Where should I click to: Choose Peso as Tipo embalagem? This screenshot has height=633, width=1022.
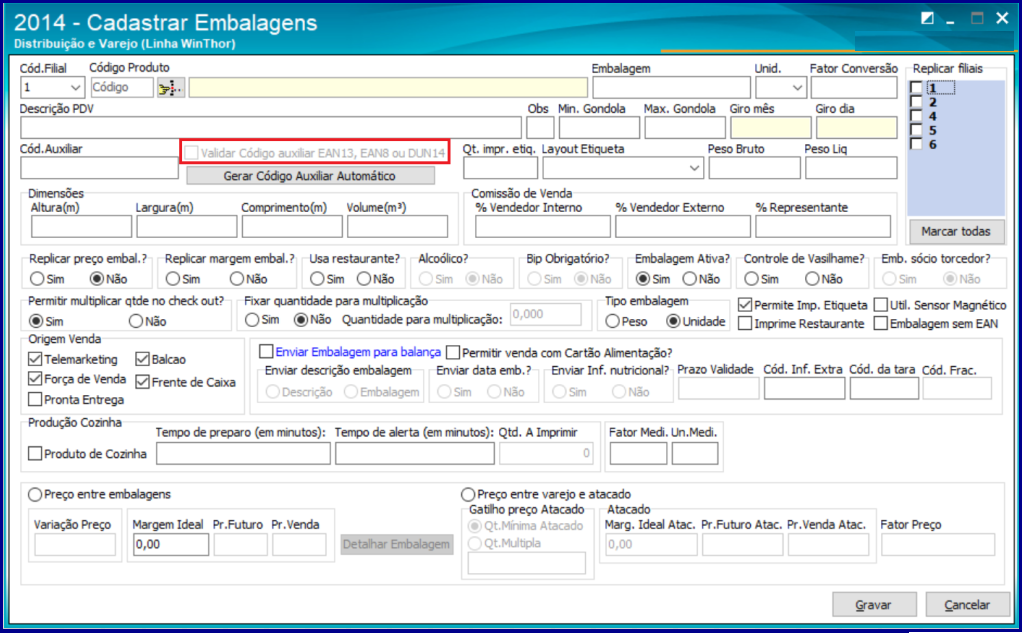tap(612, 321)
